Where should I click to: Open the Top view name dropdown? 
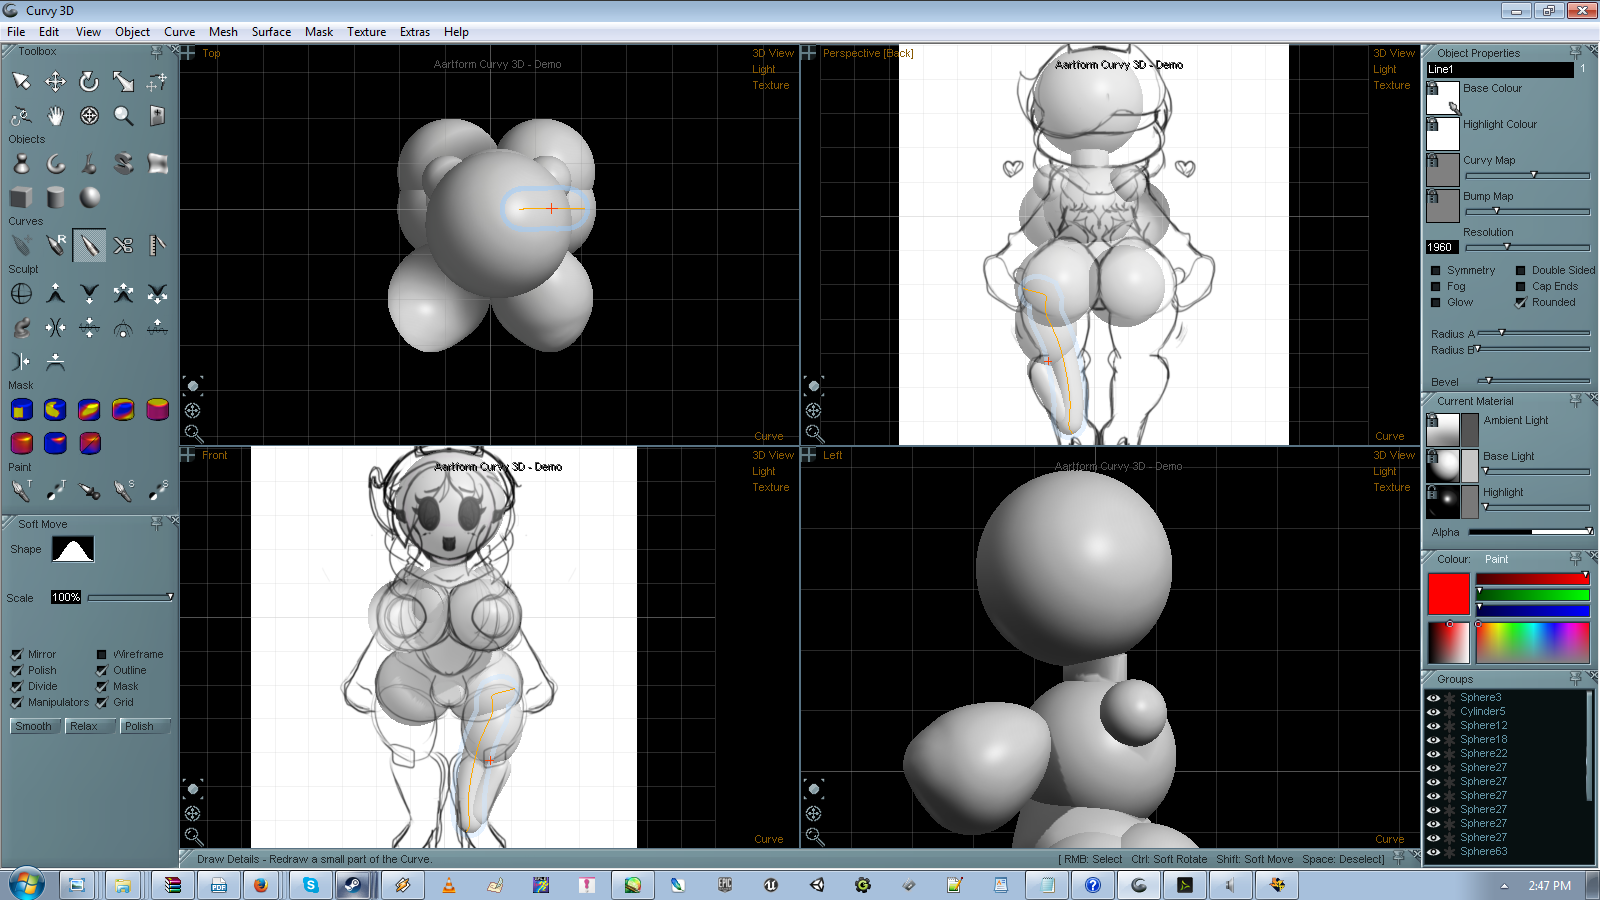(211, 54)
